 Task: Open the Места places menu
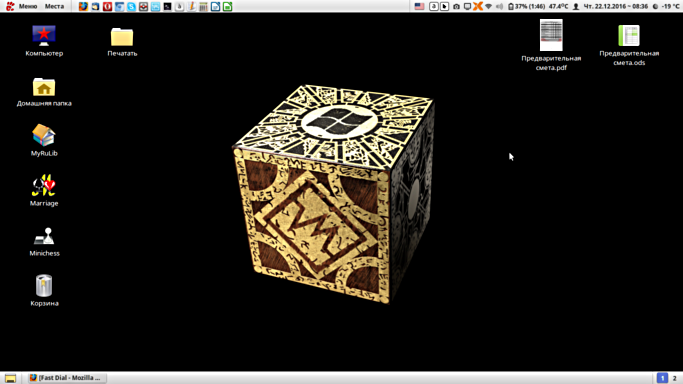tap(54, 7)
